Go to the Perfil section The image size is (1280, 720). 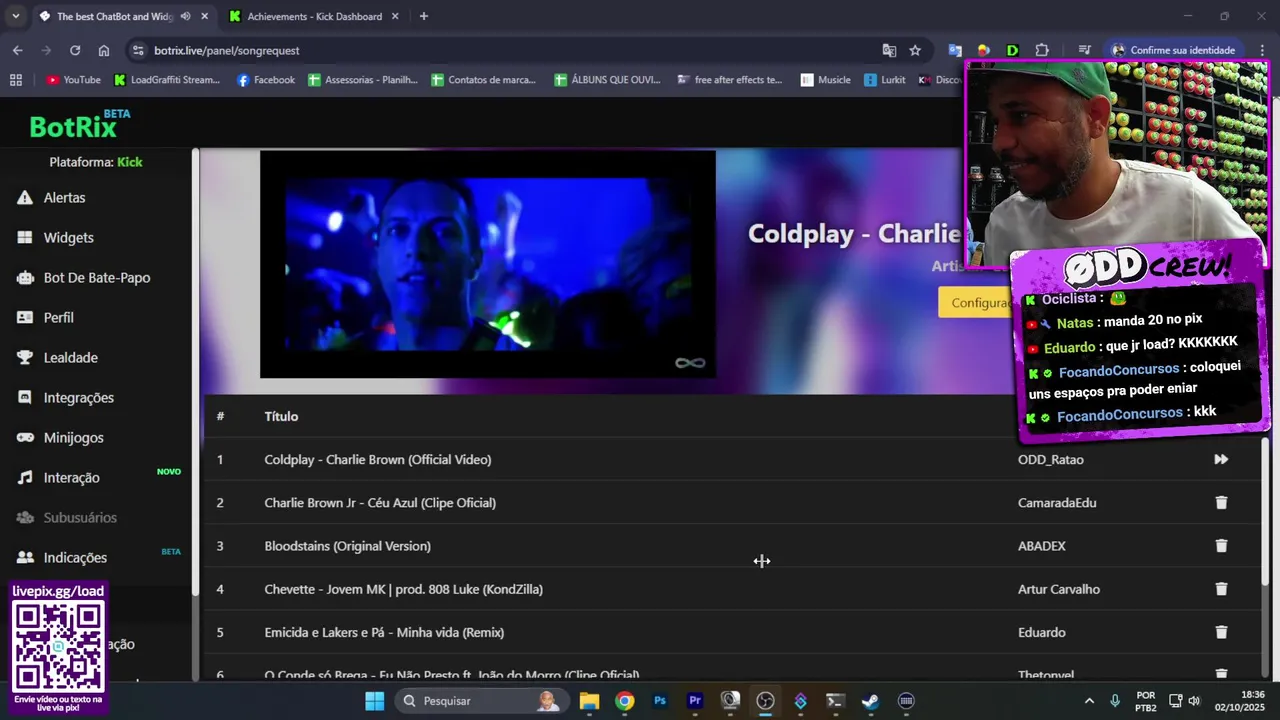click(x=58, y=318)
